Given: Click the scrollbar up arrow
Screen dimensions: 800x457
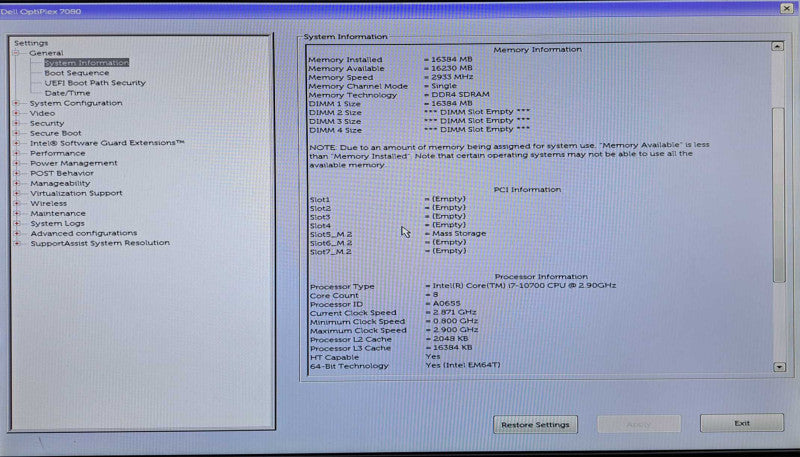Looking at the screenshot, I should tap(777, 46).
